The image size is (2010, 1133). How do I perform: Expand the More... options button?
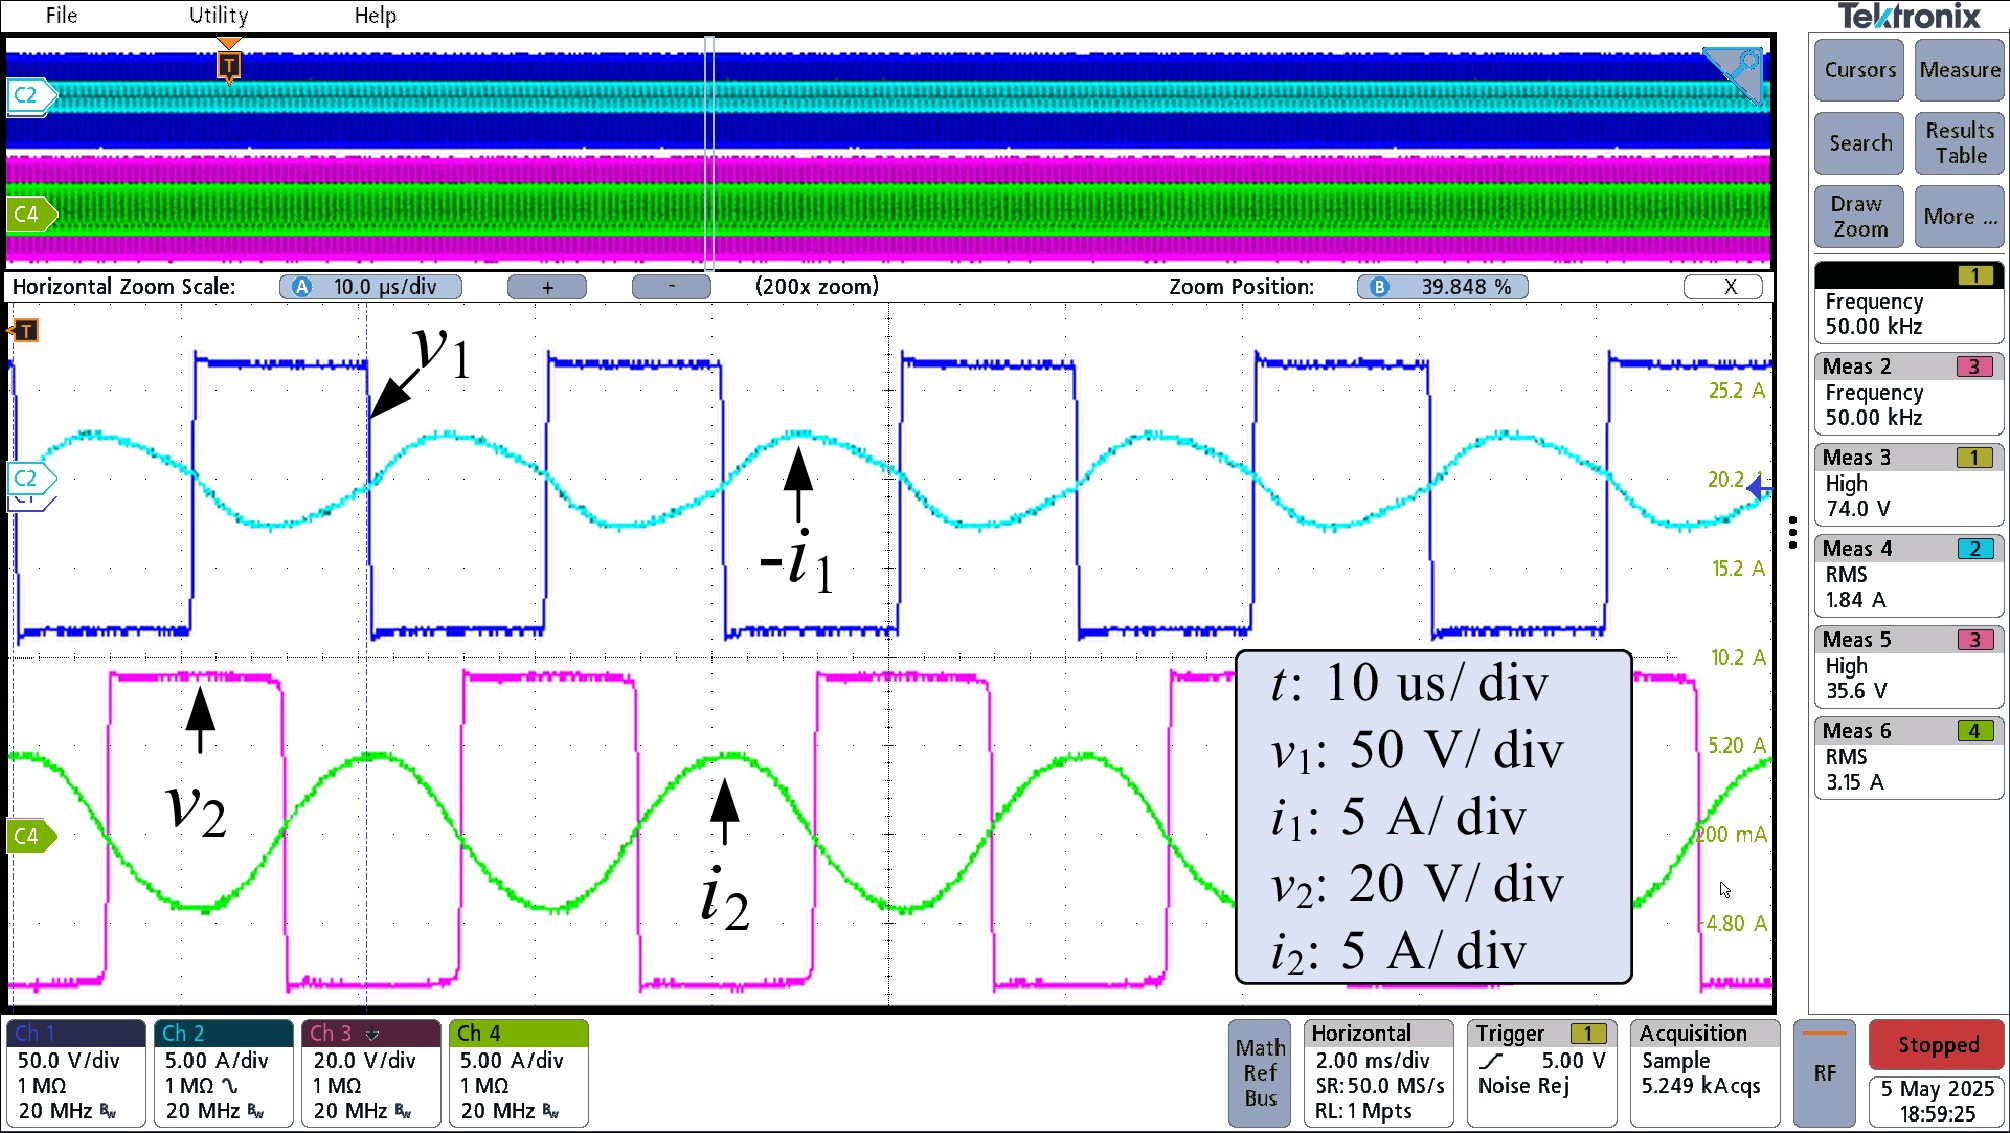click(1959, 217)
